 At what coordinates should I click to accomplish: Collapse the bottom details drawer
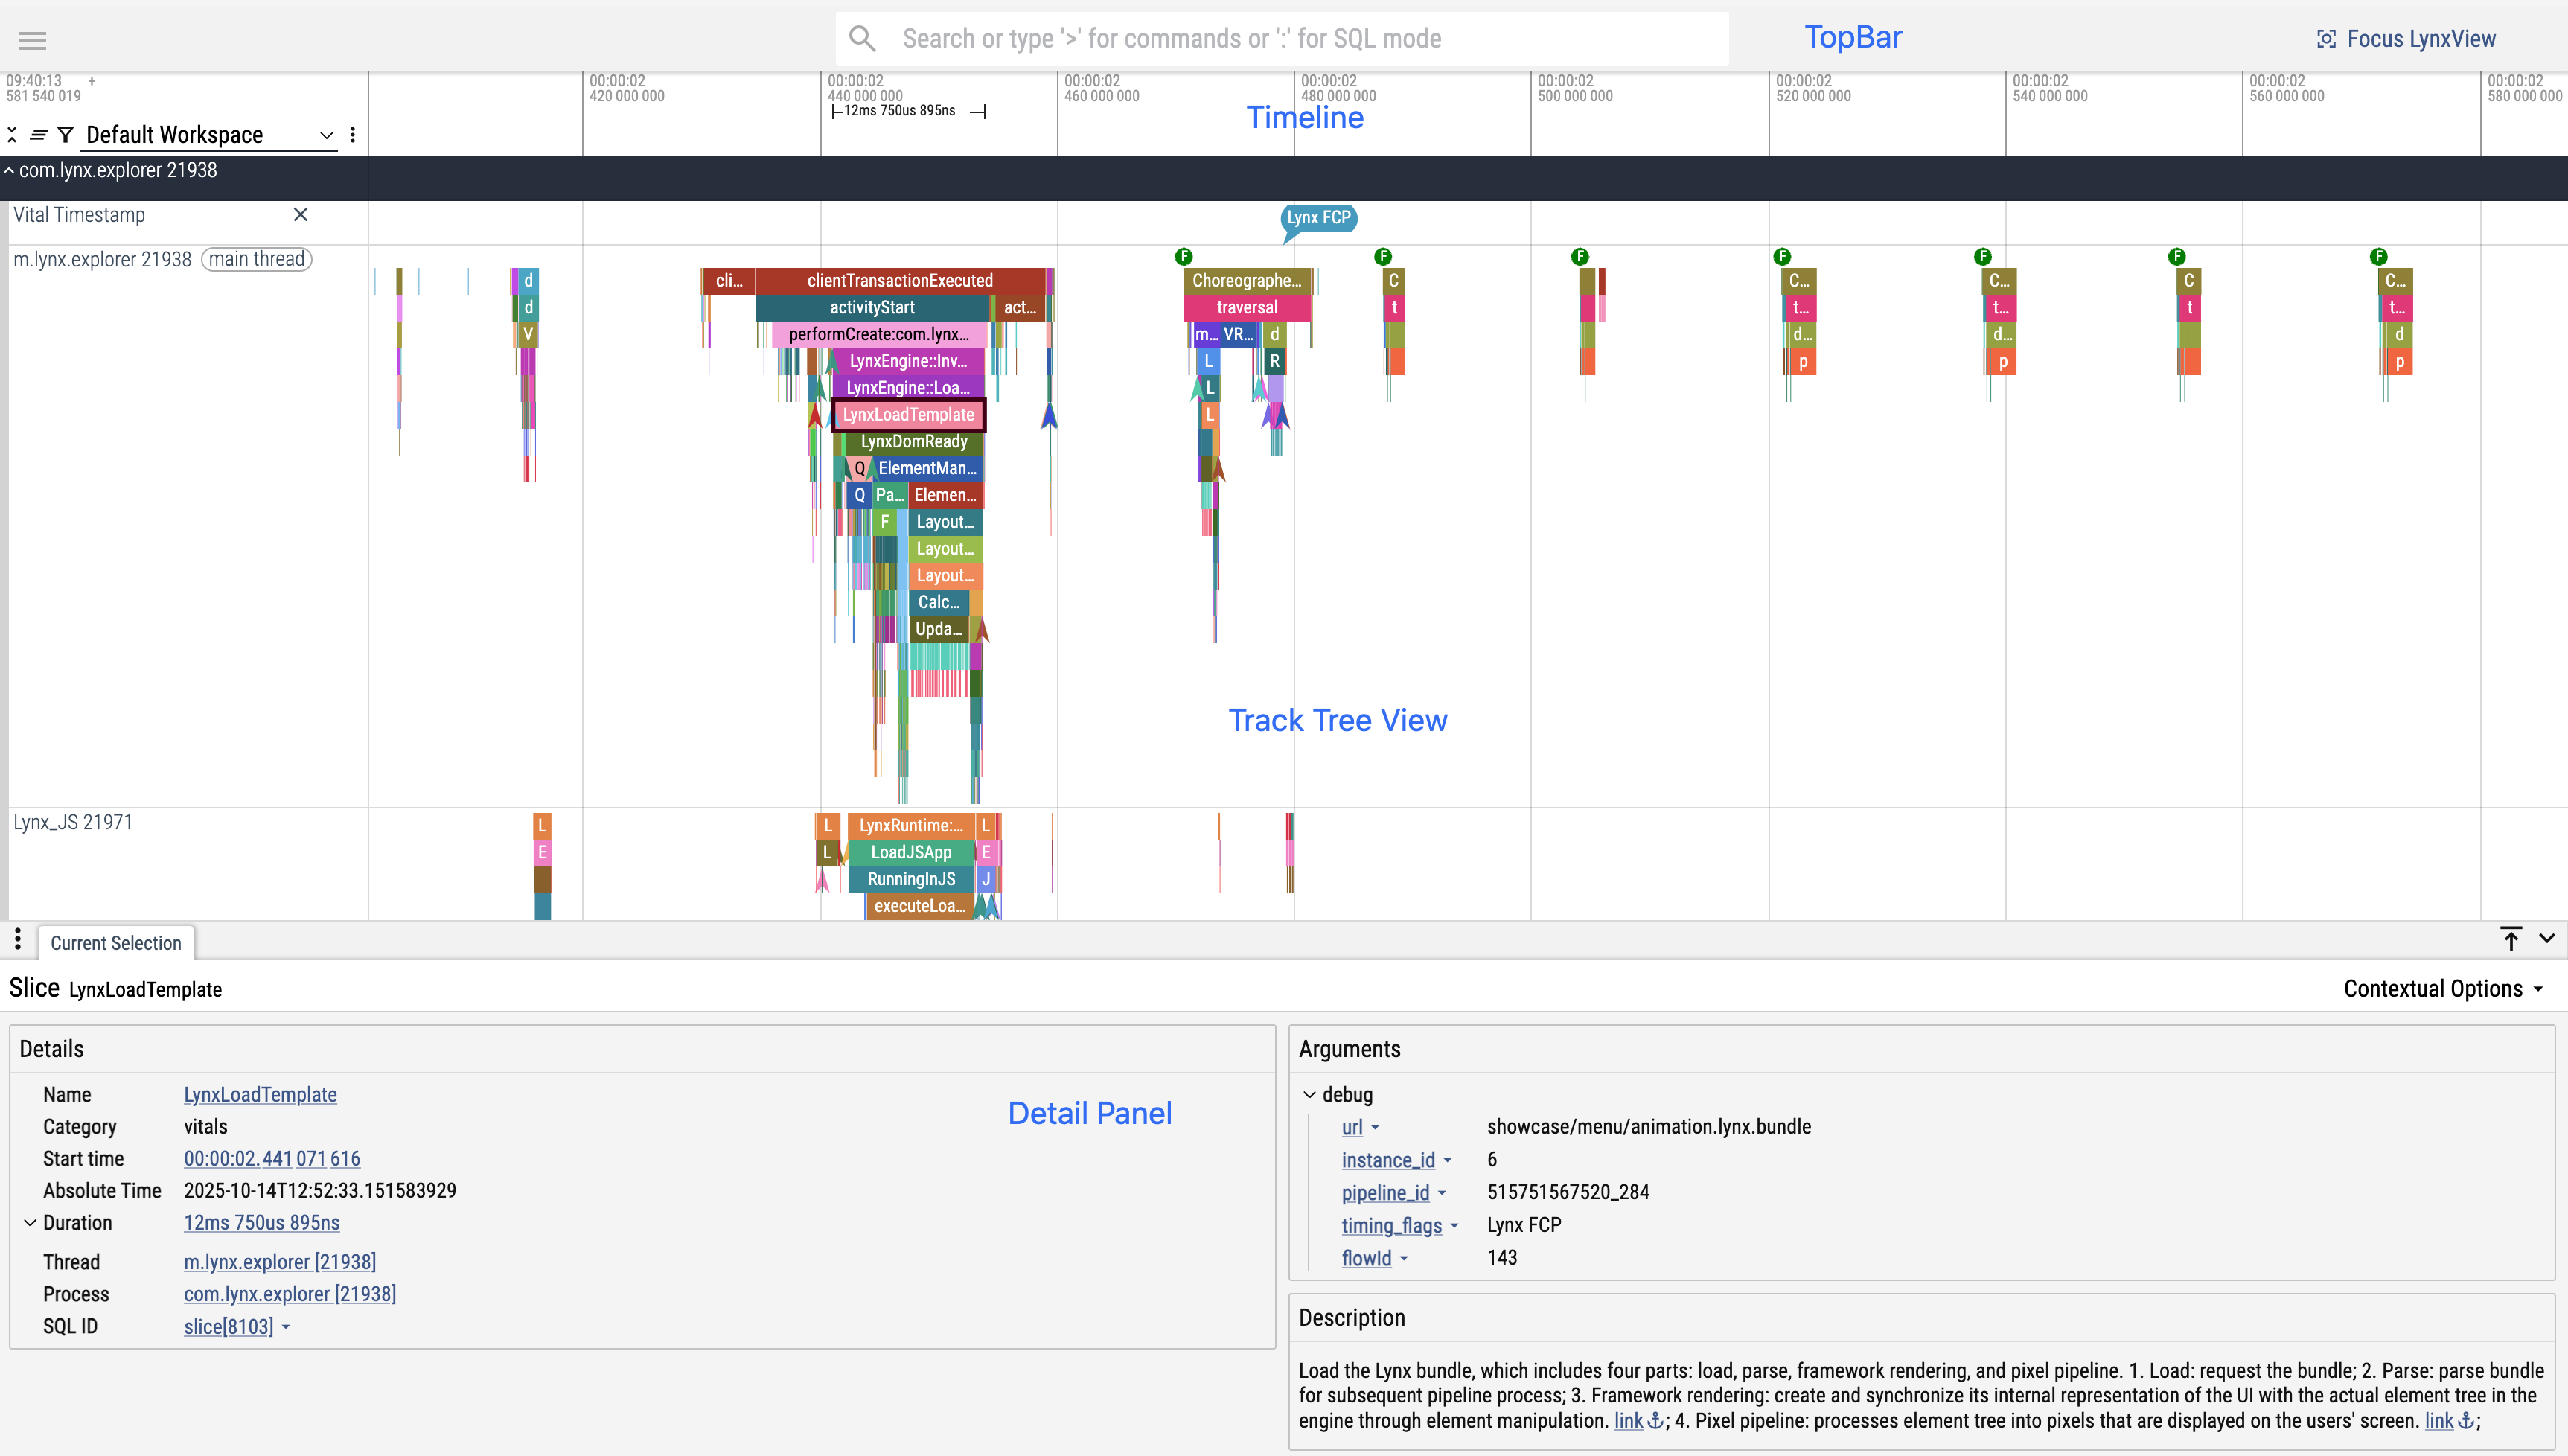pos(2547,939)
